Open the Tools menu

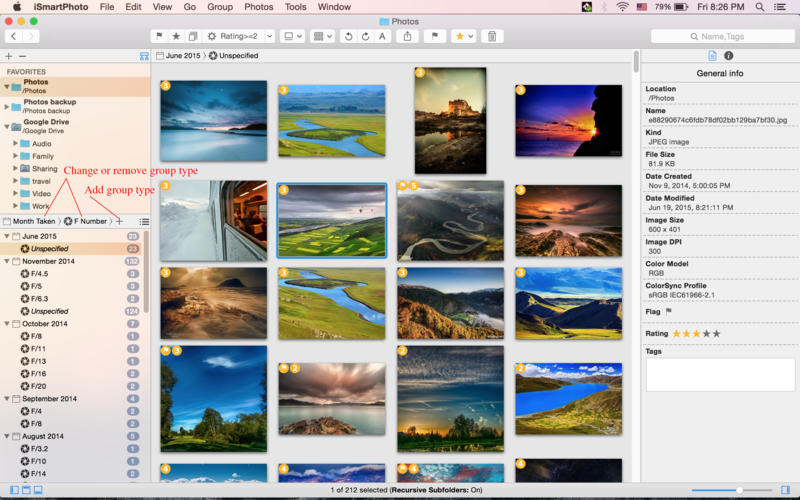point(295,7)
